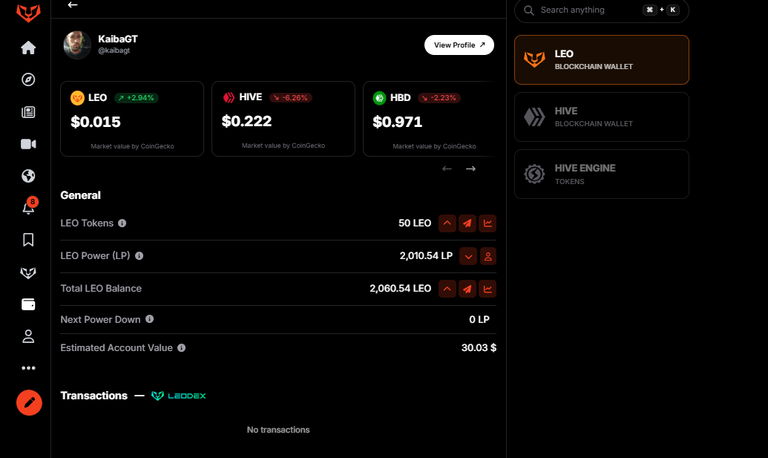Open the Bookmarks icon

[x=28, y=240]
